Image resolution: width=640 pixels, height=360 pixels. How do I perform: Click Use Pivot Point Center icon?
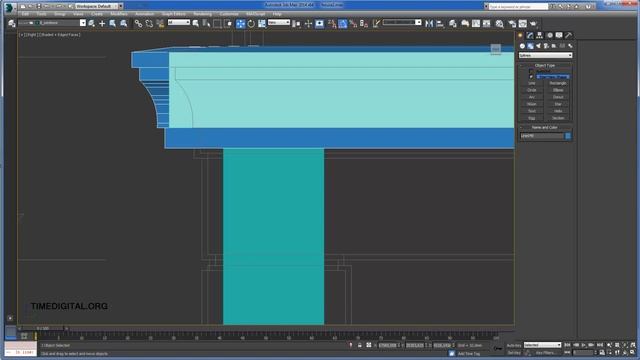pyautogui.click(x=297, y=24)
